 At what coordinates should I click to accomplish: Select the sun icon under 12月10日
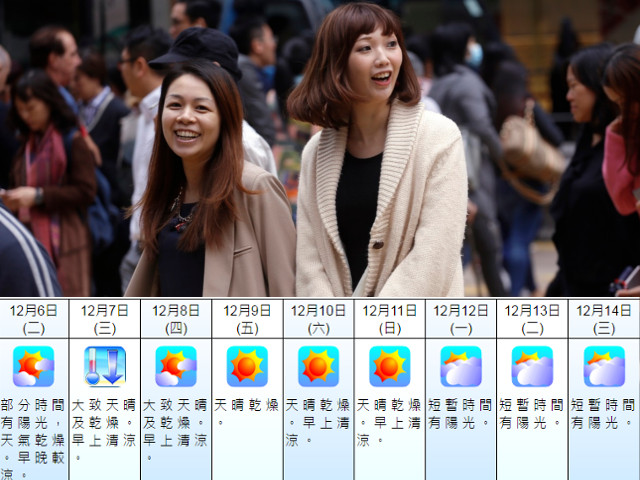[x=318, y=366]
